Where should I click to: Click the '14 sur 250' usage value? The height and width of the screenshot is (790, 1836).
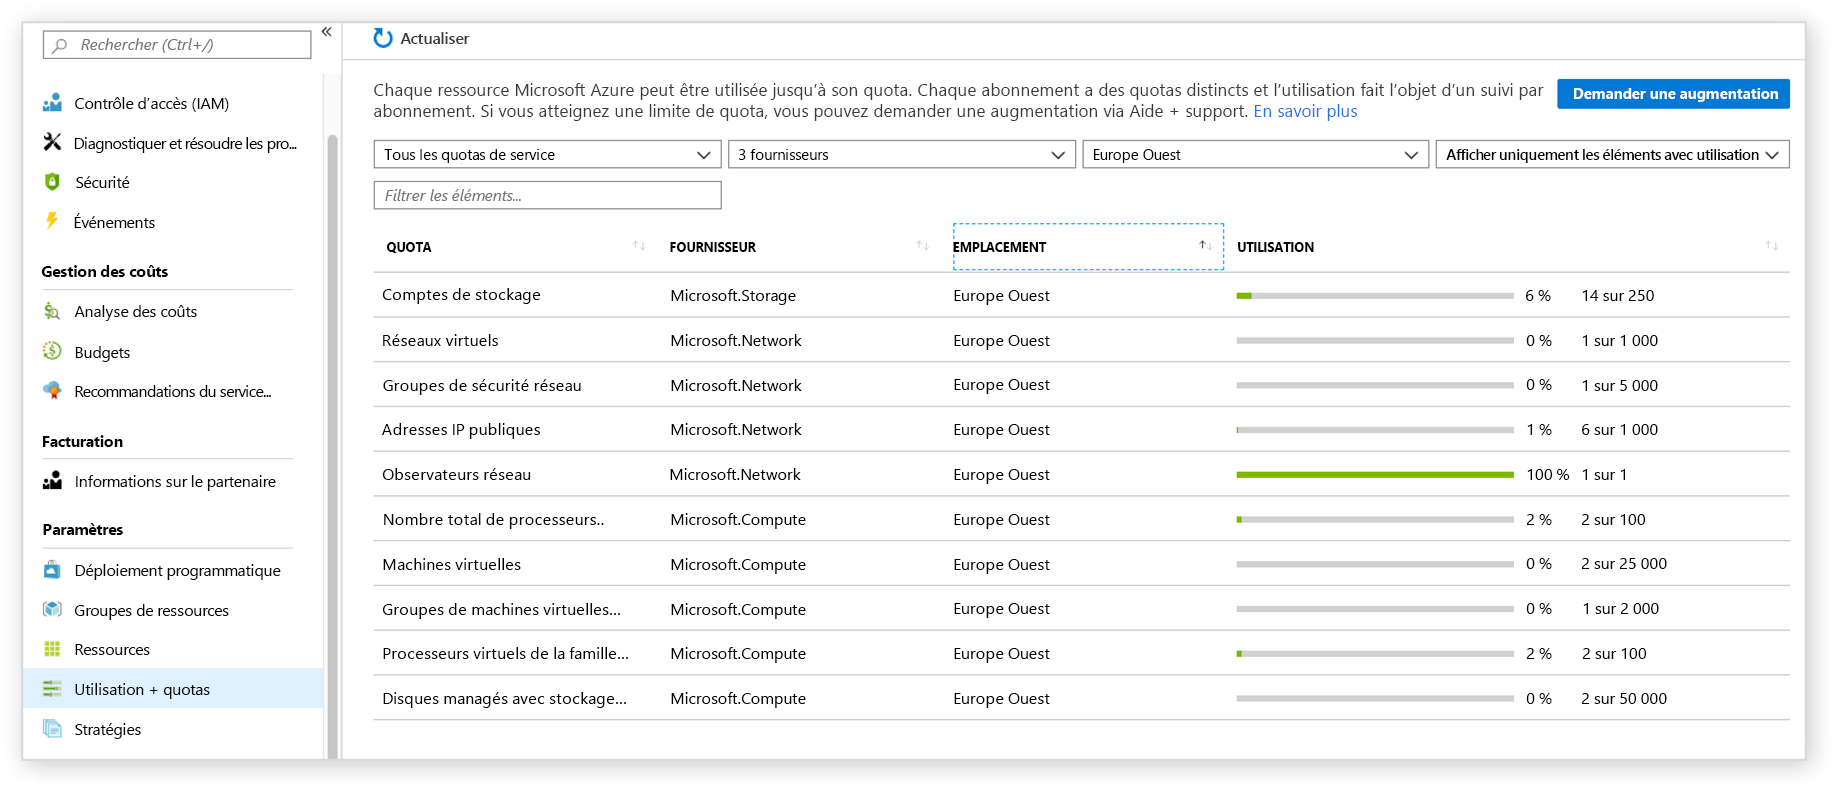click(1617, 296)
